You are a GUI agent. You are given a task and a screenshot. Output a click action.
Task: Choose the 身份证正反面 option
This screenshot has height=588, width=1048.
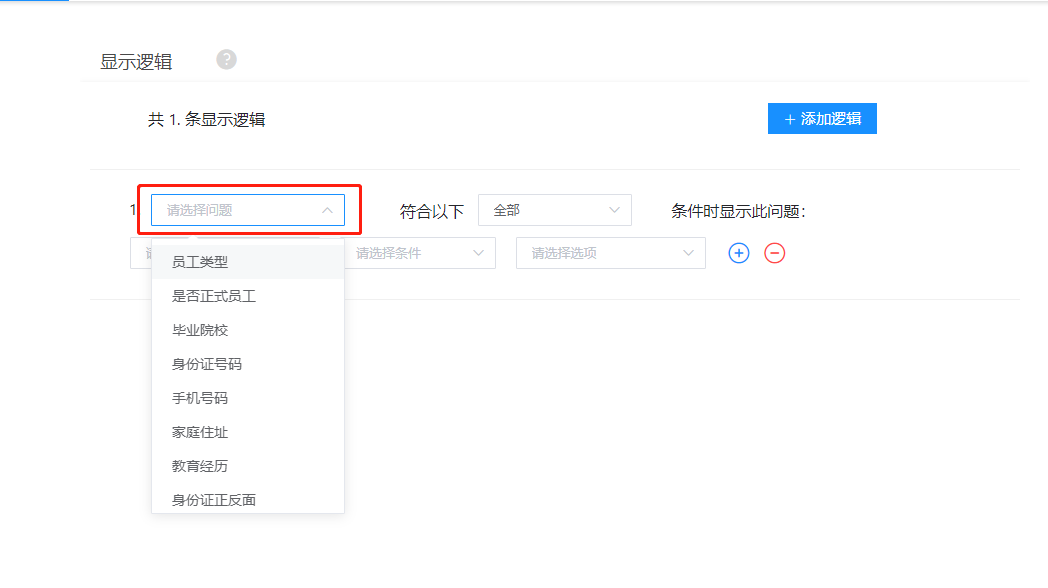click(x=214, y=499)
